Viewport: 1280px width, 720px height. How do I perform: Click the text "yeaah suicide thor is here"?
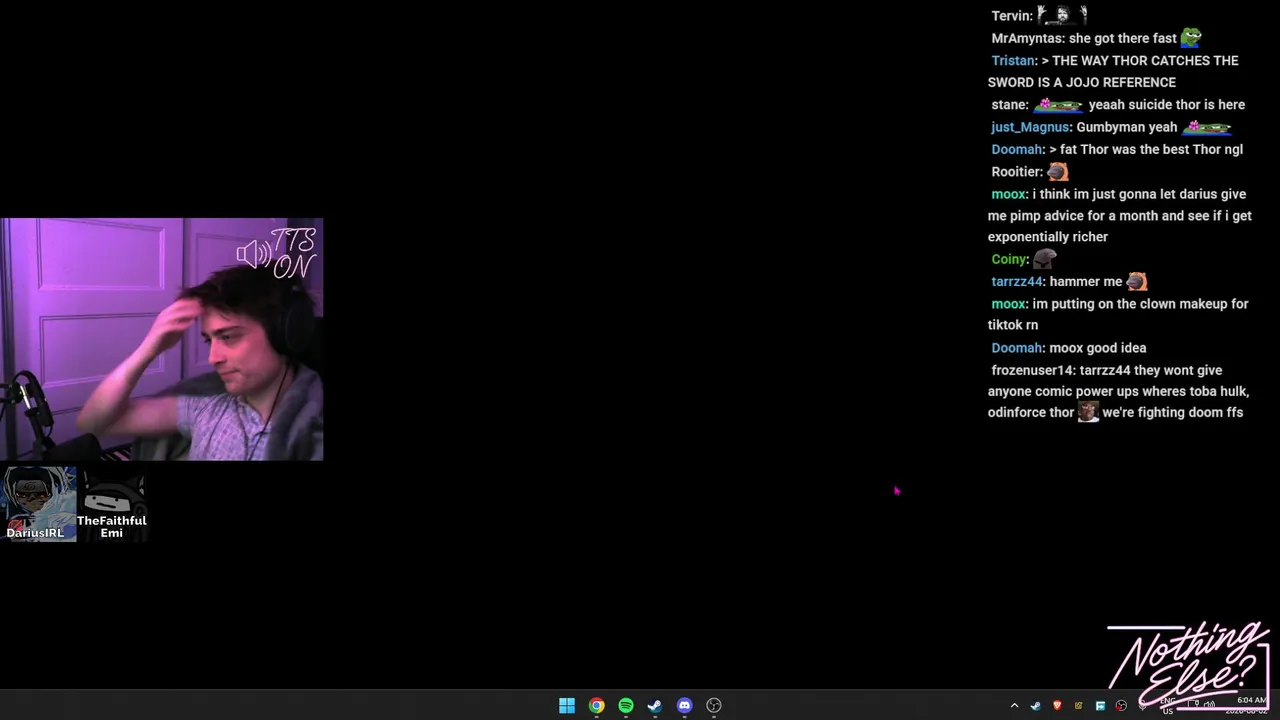tap(1167, 104)
